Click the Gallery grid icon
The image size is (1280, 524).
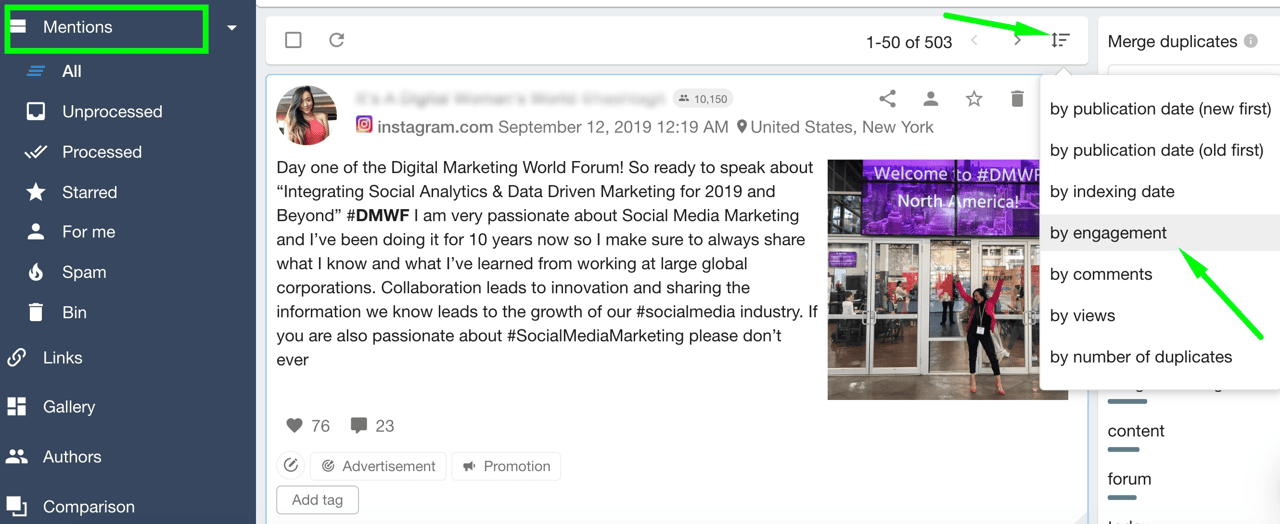(17, 407)
